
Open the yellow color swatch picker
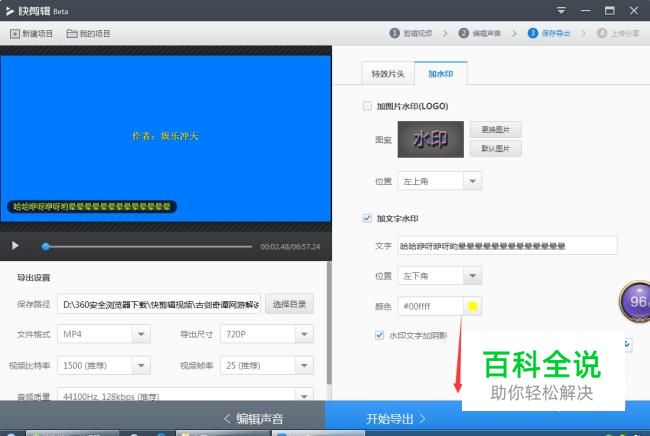(472, 306)
